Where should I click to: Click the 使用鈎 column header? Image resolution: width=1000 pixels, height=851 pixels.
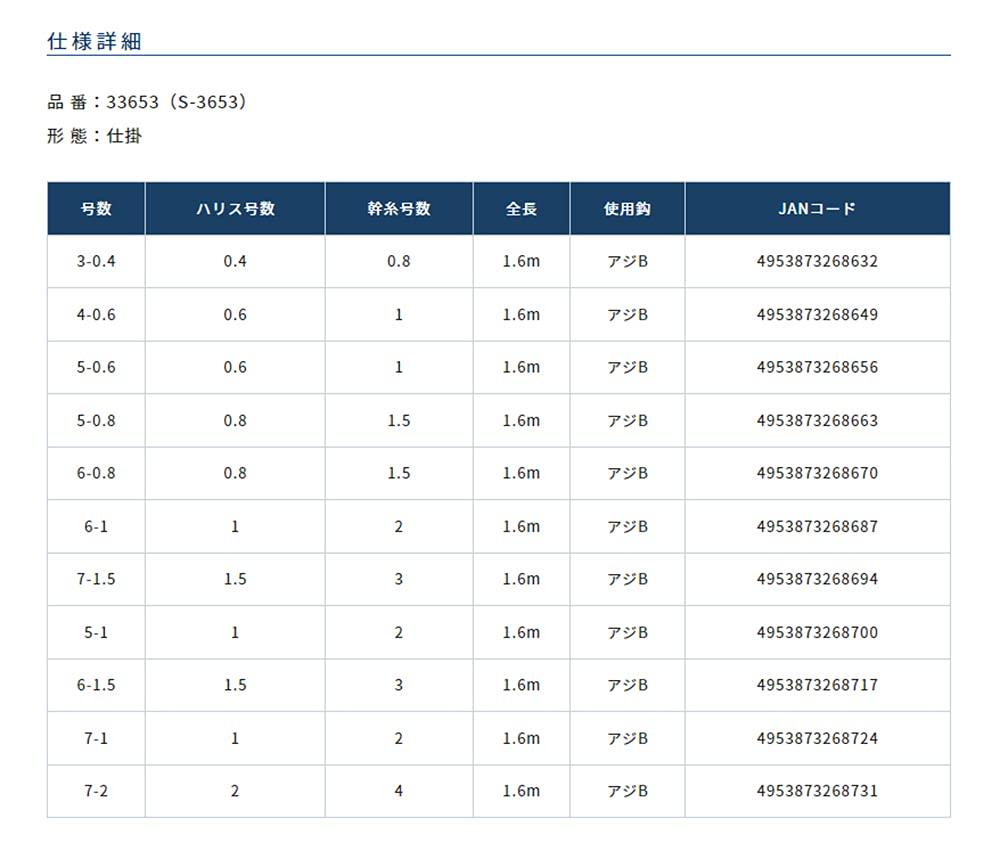click(x=628, y=209)
